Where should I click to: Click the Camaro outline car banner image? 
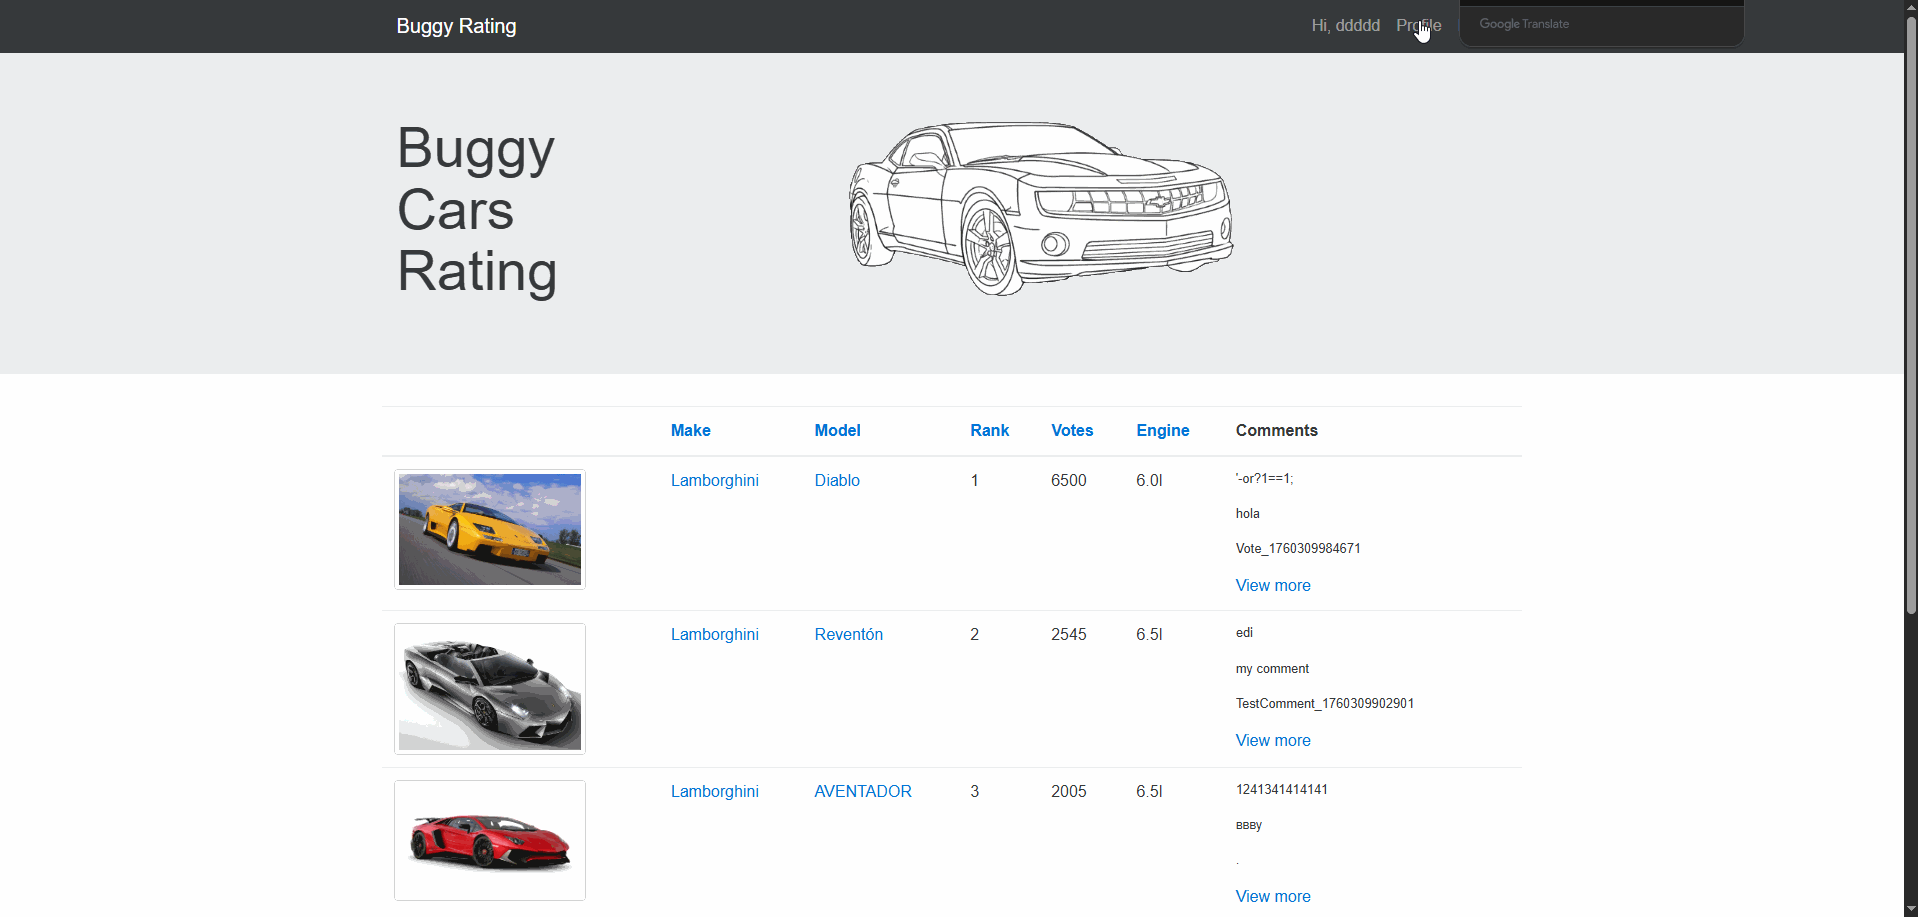pos(1040,208)
